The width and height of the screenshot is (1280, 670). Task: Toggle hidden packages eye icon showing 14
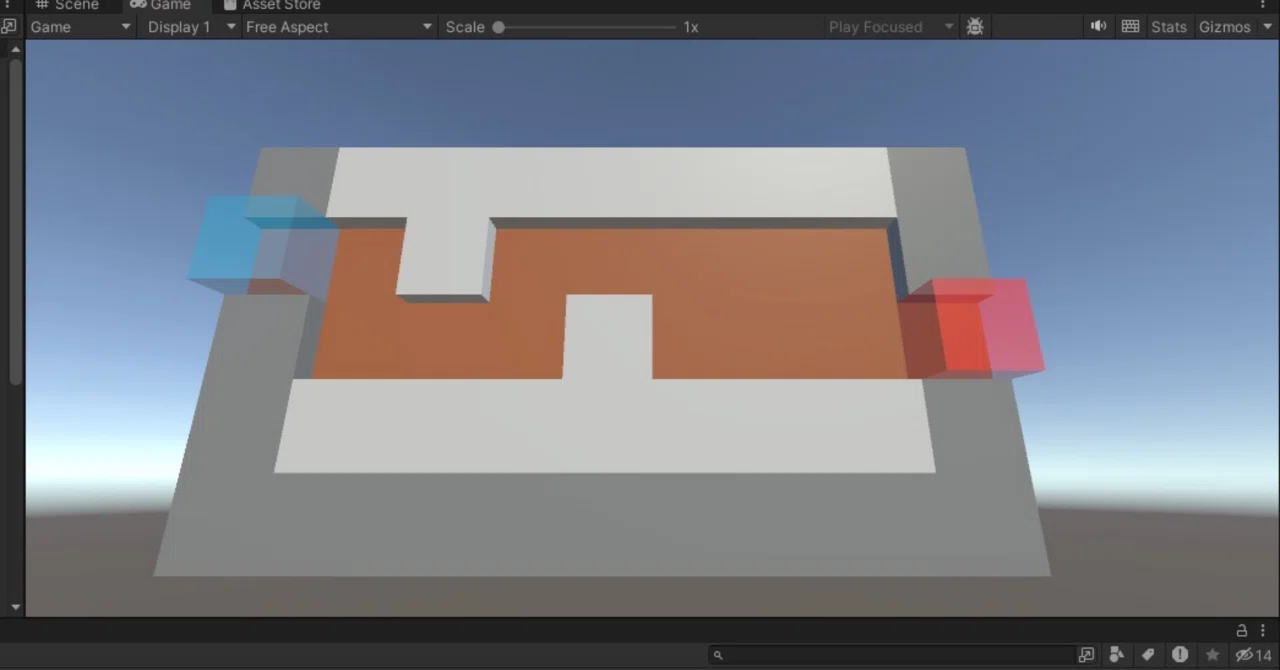[1253, 655]
